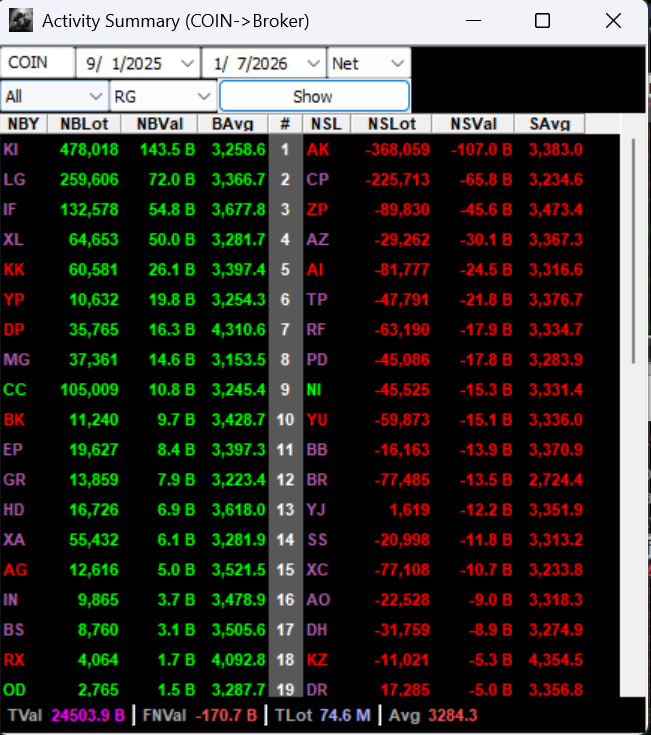Click the NSL column header
This screenshot has width=651, height=735.
pos(326,124)
